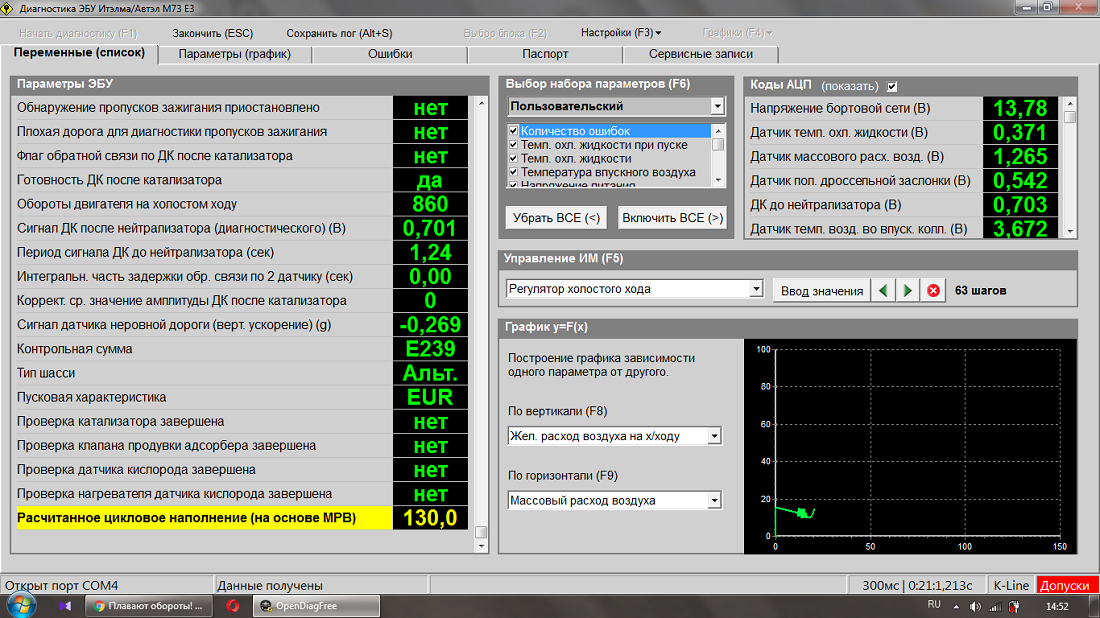
Task: Click the 'Убрать ВСЕ (<)' button
Action: click(556, 217)
